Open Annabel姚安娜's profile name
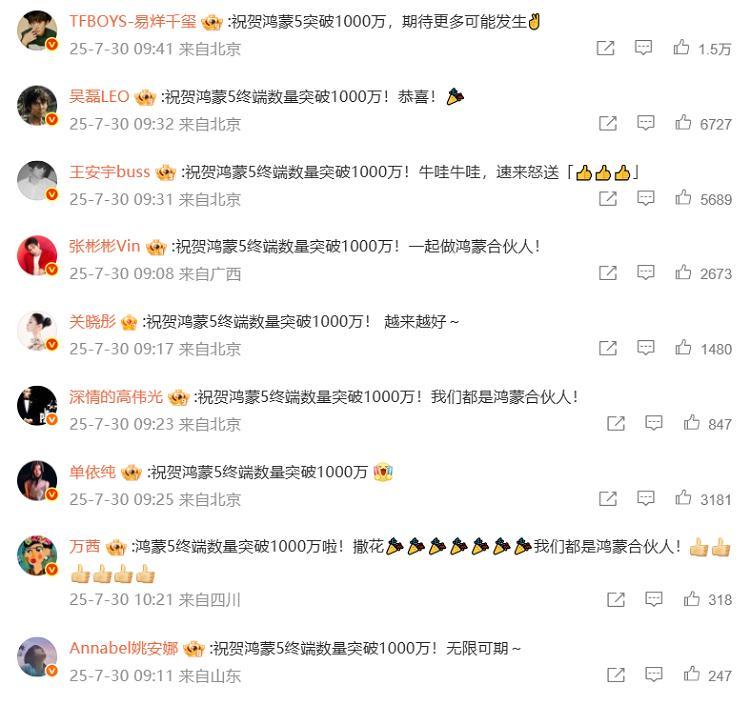 click(123, 649)
